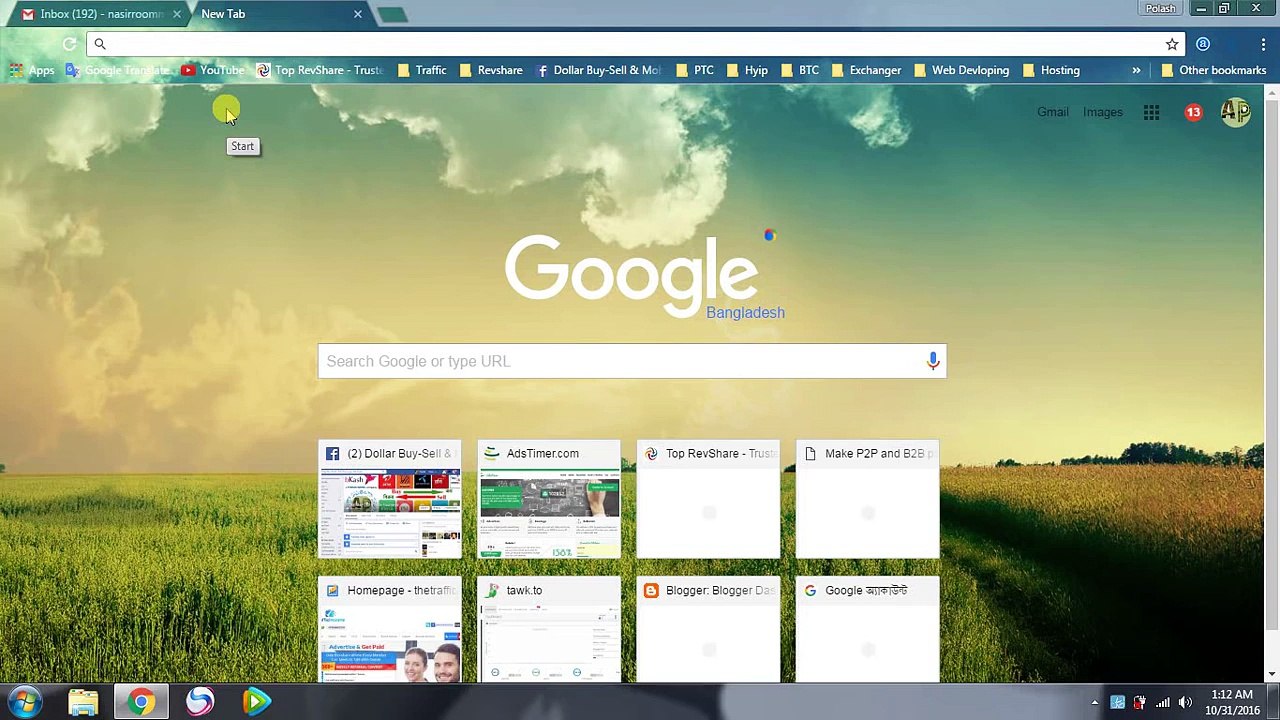Open the Gmail link
This screenshot has height=720, width=1280.
click(x=1053, y=112)
